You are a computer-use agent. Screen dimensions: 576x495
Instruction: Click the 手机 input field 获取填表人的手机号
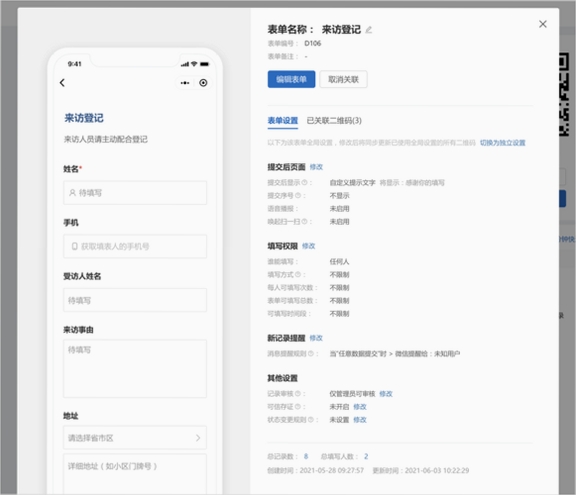[135, 246]
